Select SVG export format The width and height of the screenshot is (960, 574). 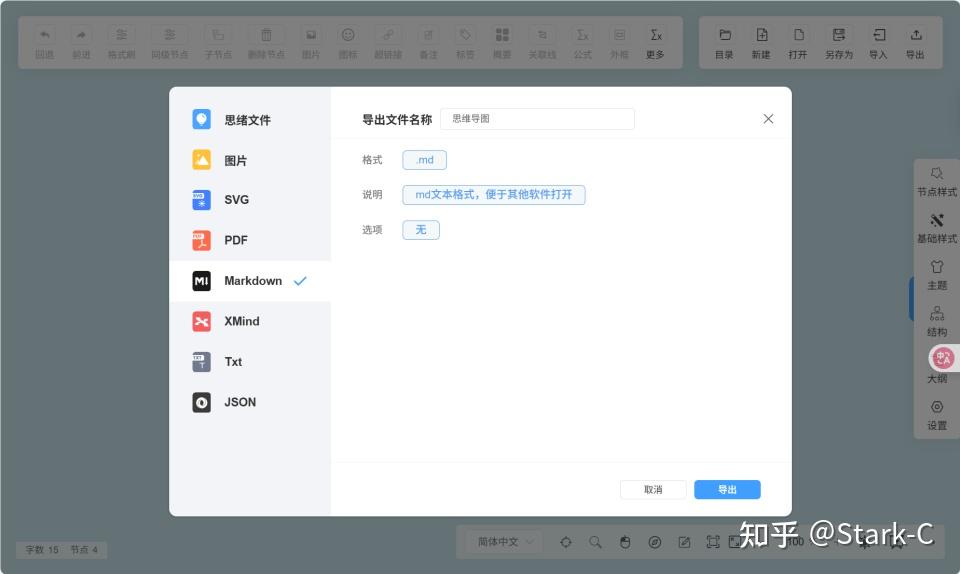pos(236,200)
